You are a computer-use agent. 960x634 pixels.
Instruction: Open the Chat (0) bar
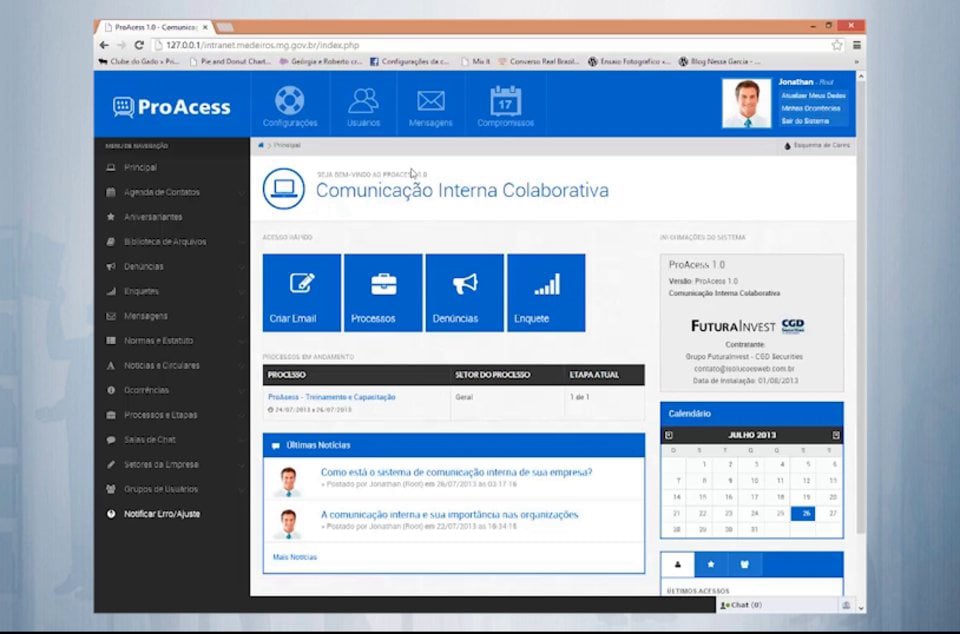pos(777,605)
